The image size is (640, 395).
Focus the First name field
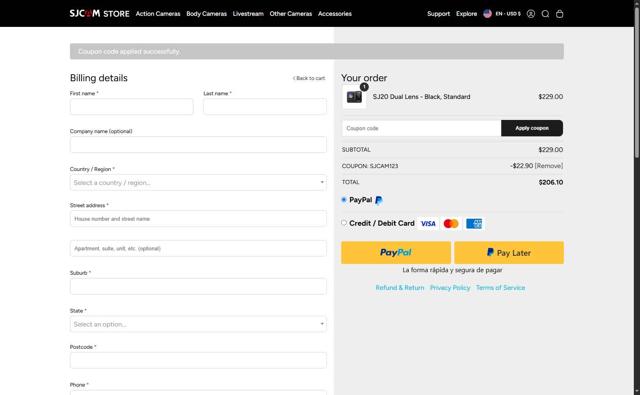[131, 107]
